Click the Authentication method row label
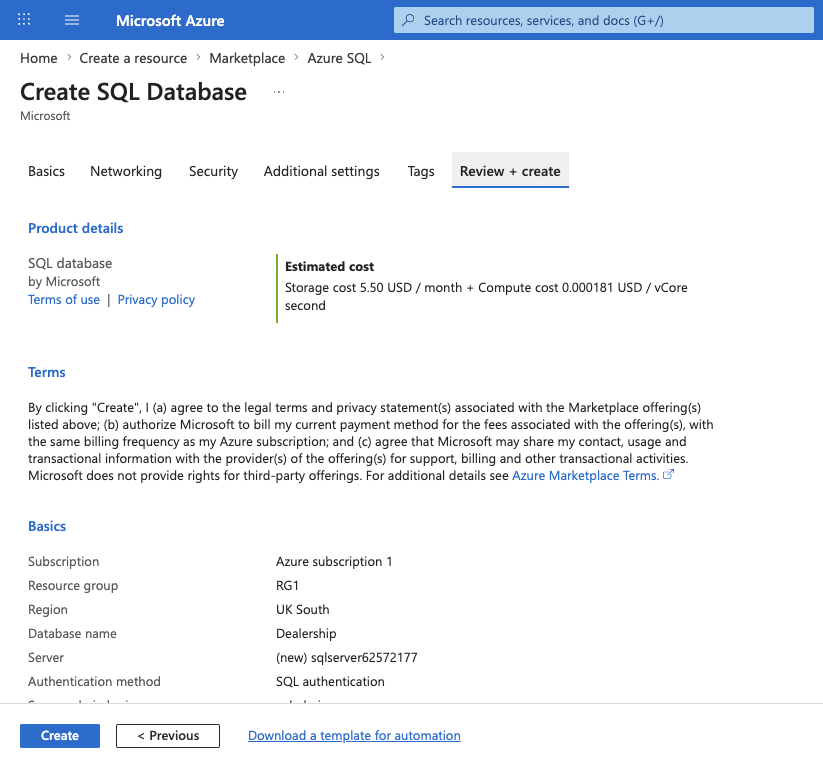 (x=94, y=681)
